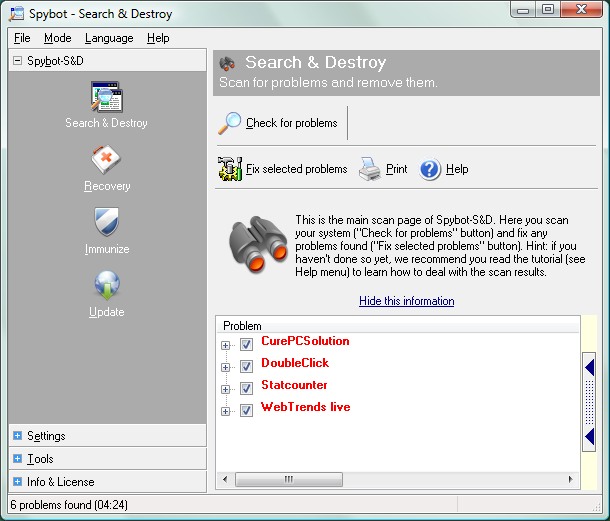This screenshot has height=521, width=610.
Task: Expand the Settings sidebar section
Action: [x=18, y=435]
